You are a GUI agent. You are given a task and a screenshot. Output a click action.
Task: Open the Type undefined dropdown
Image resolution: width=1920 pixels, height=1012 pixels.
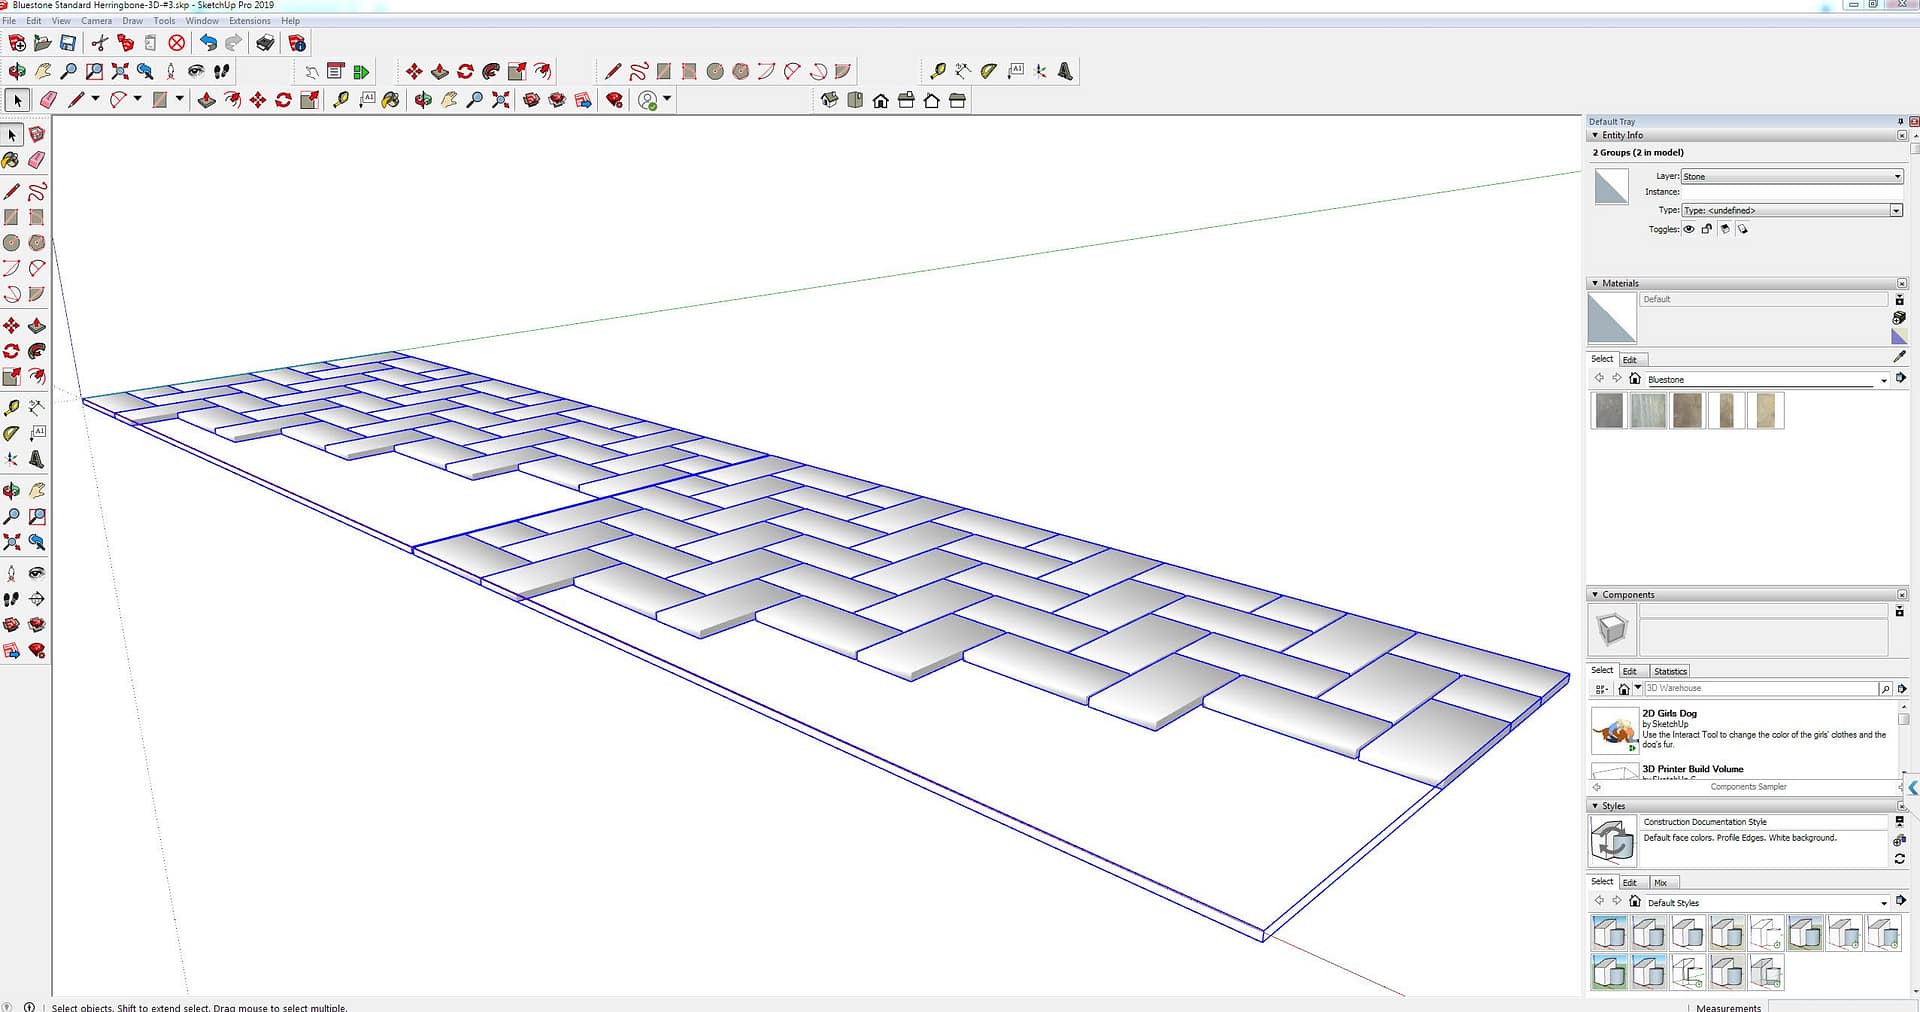(x=1791, y=210)
